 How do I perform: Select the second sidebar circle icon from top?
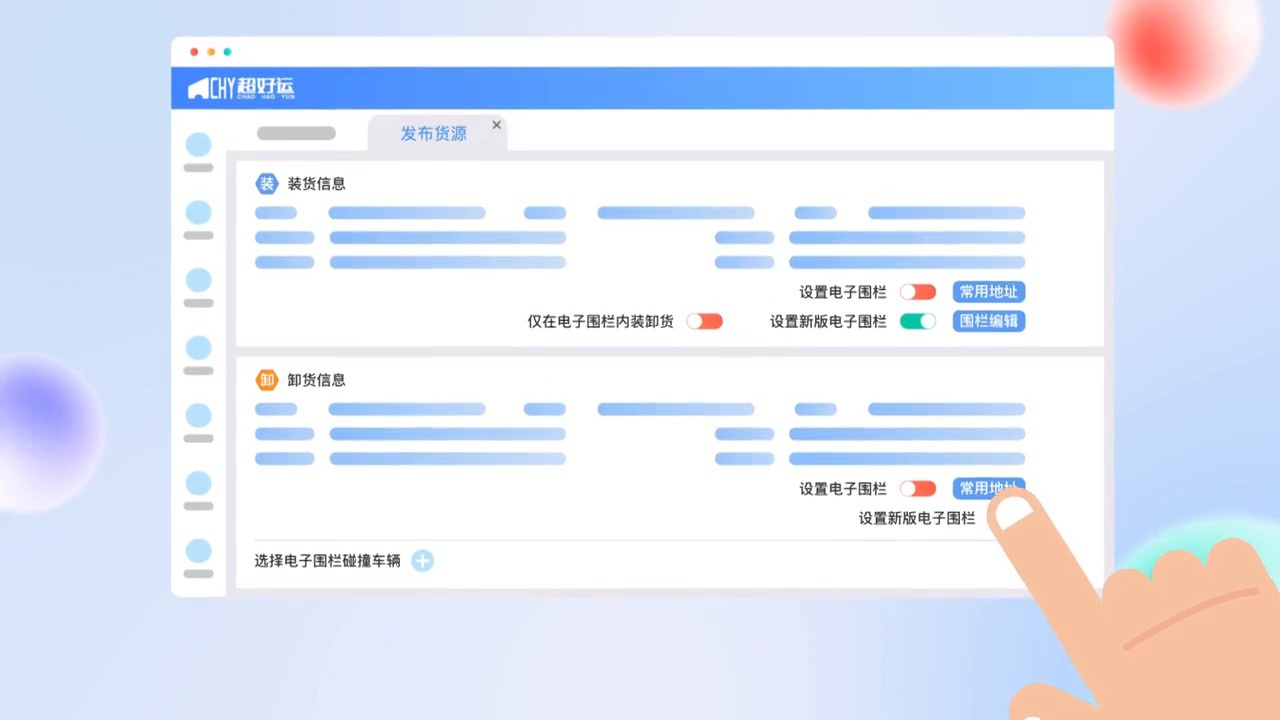pyautogui.click(x=199, y=212)
